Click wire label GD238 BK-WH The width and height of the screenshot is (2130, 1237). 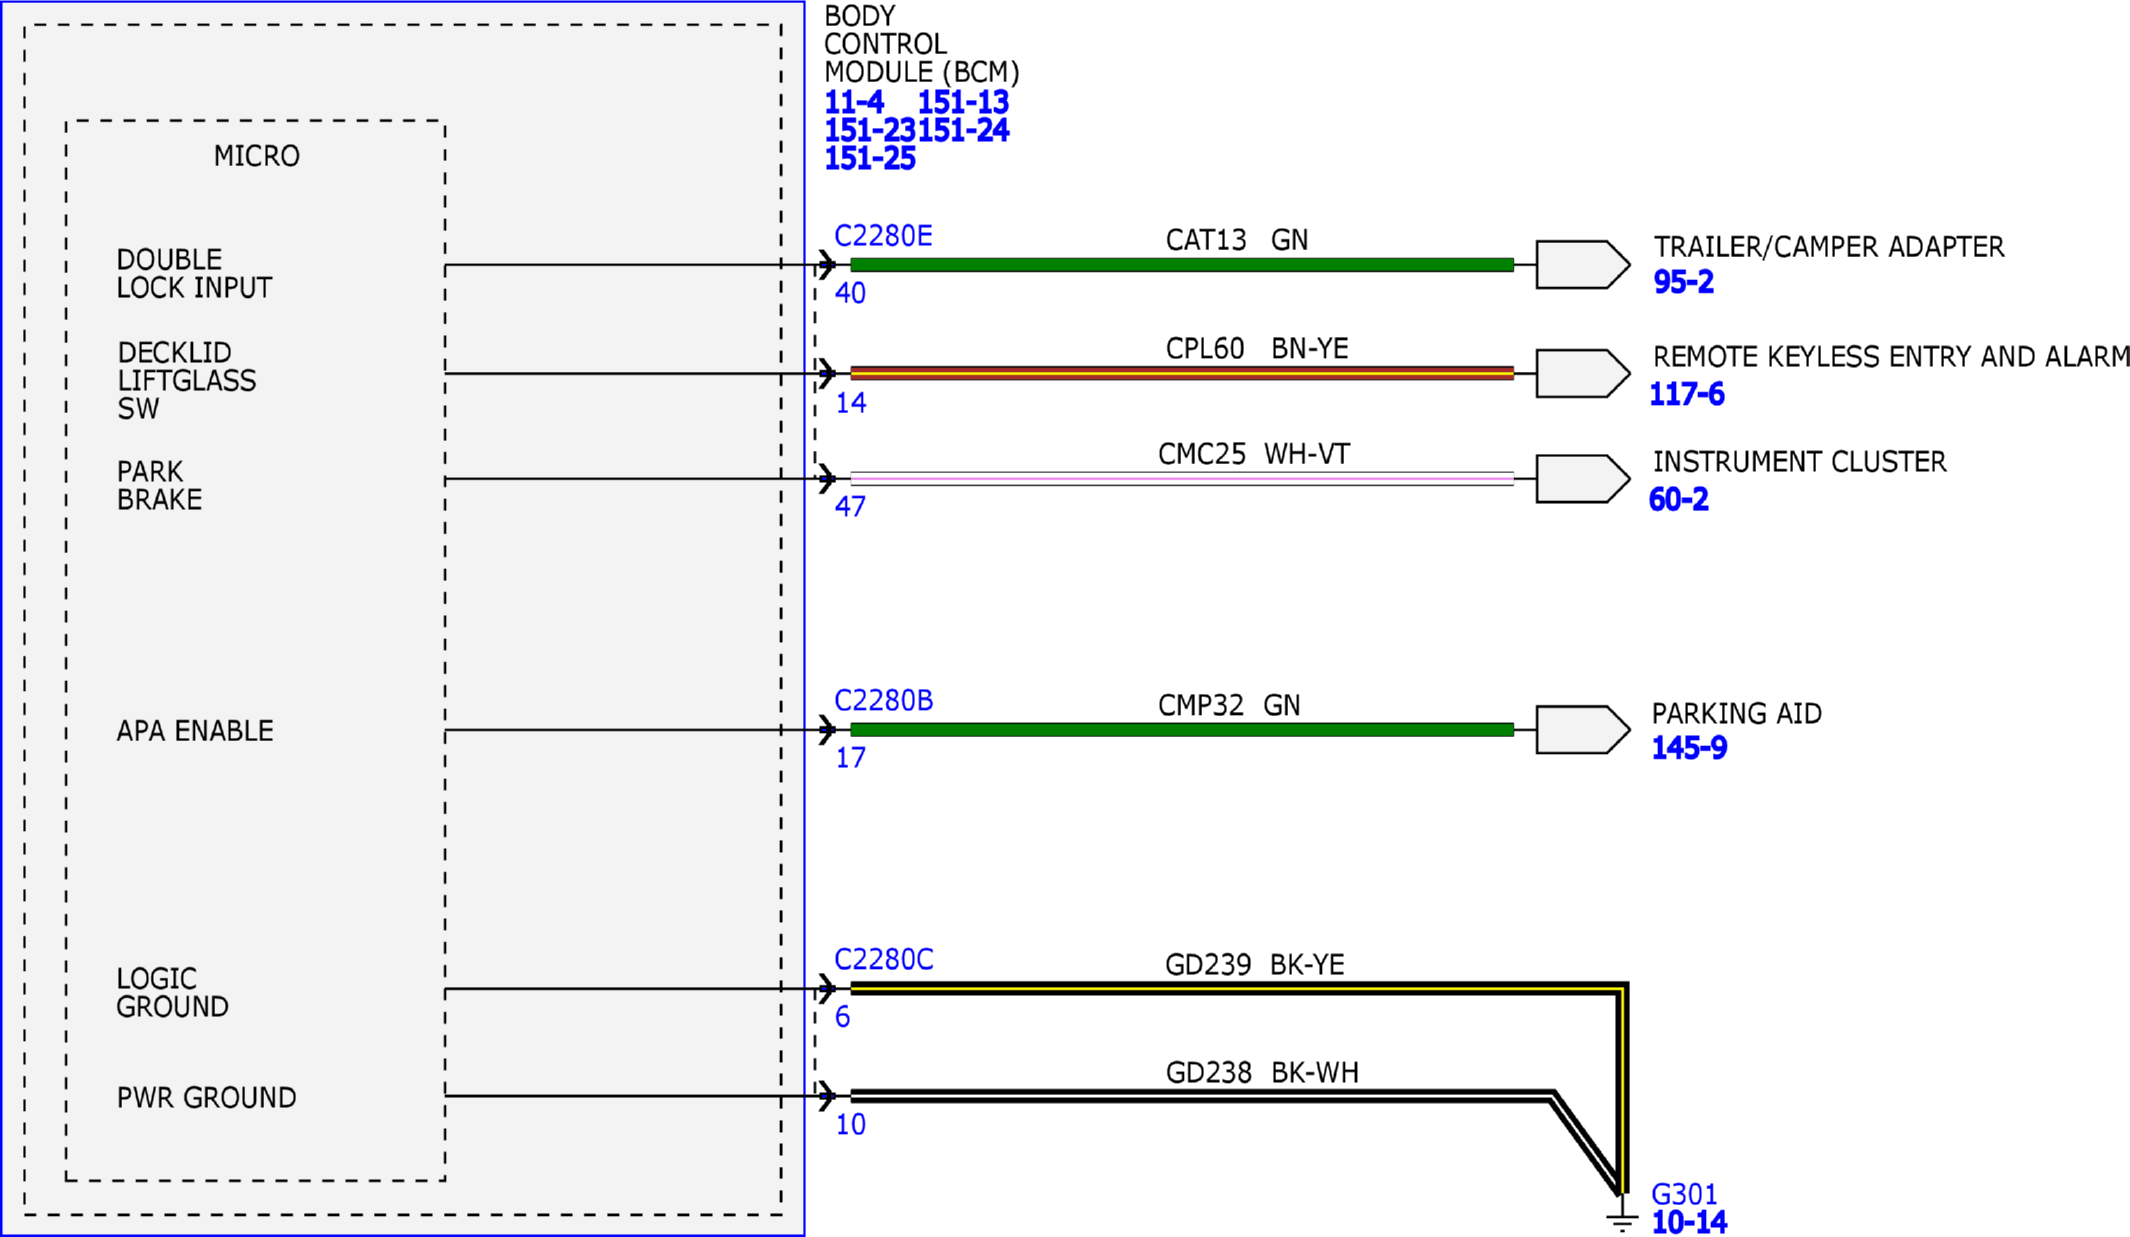pyautogui.click(x=1262, y=1072)
